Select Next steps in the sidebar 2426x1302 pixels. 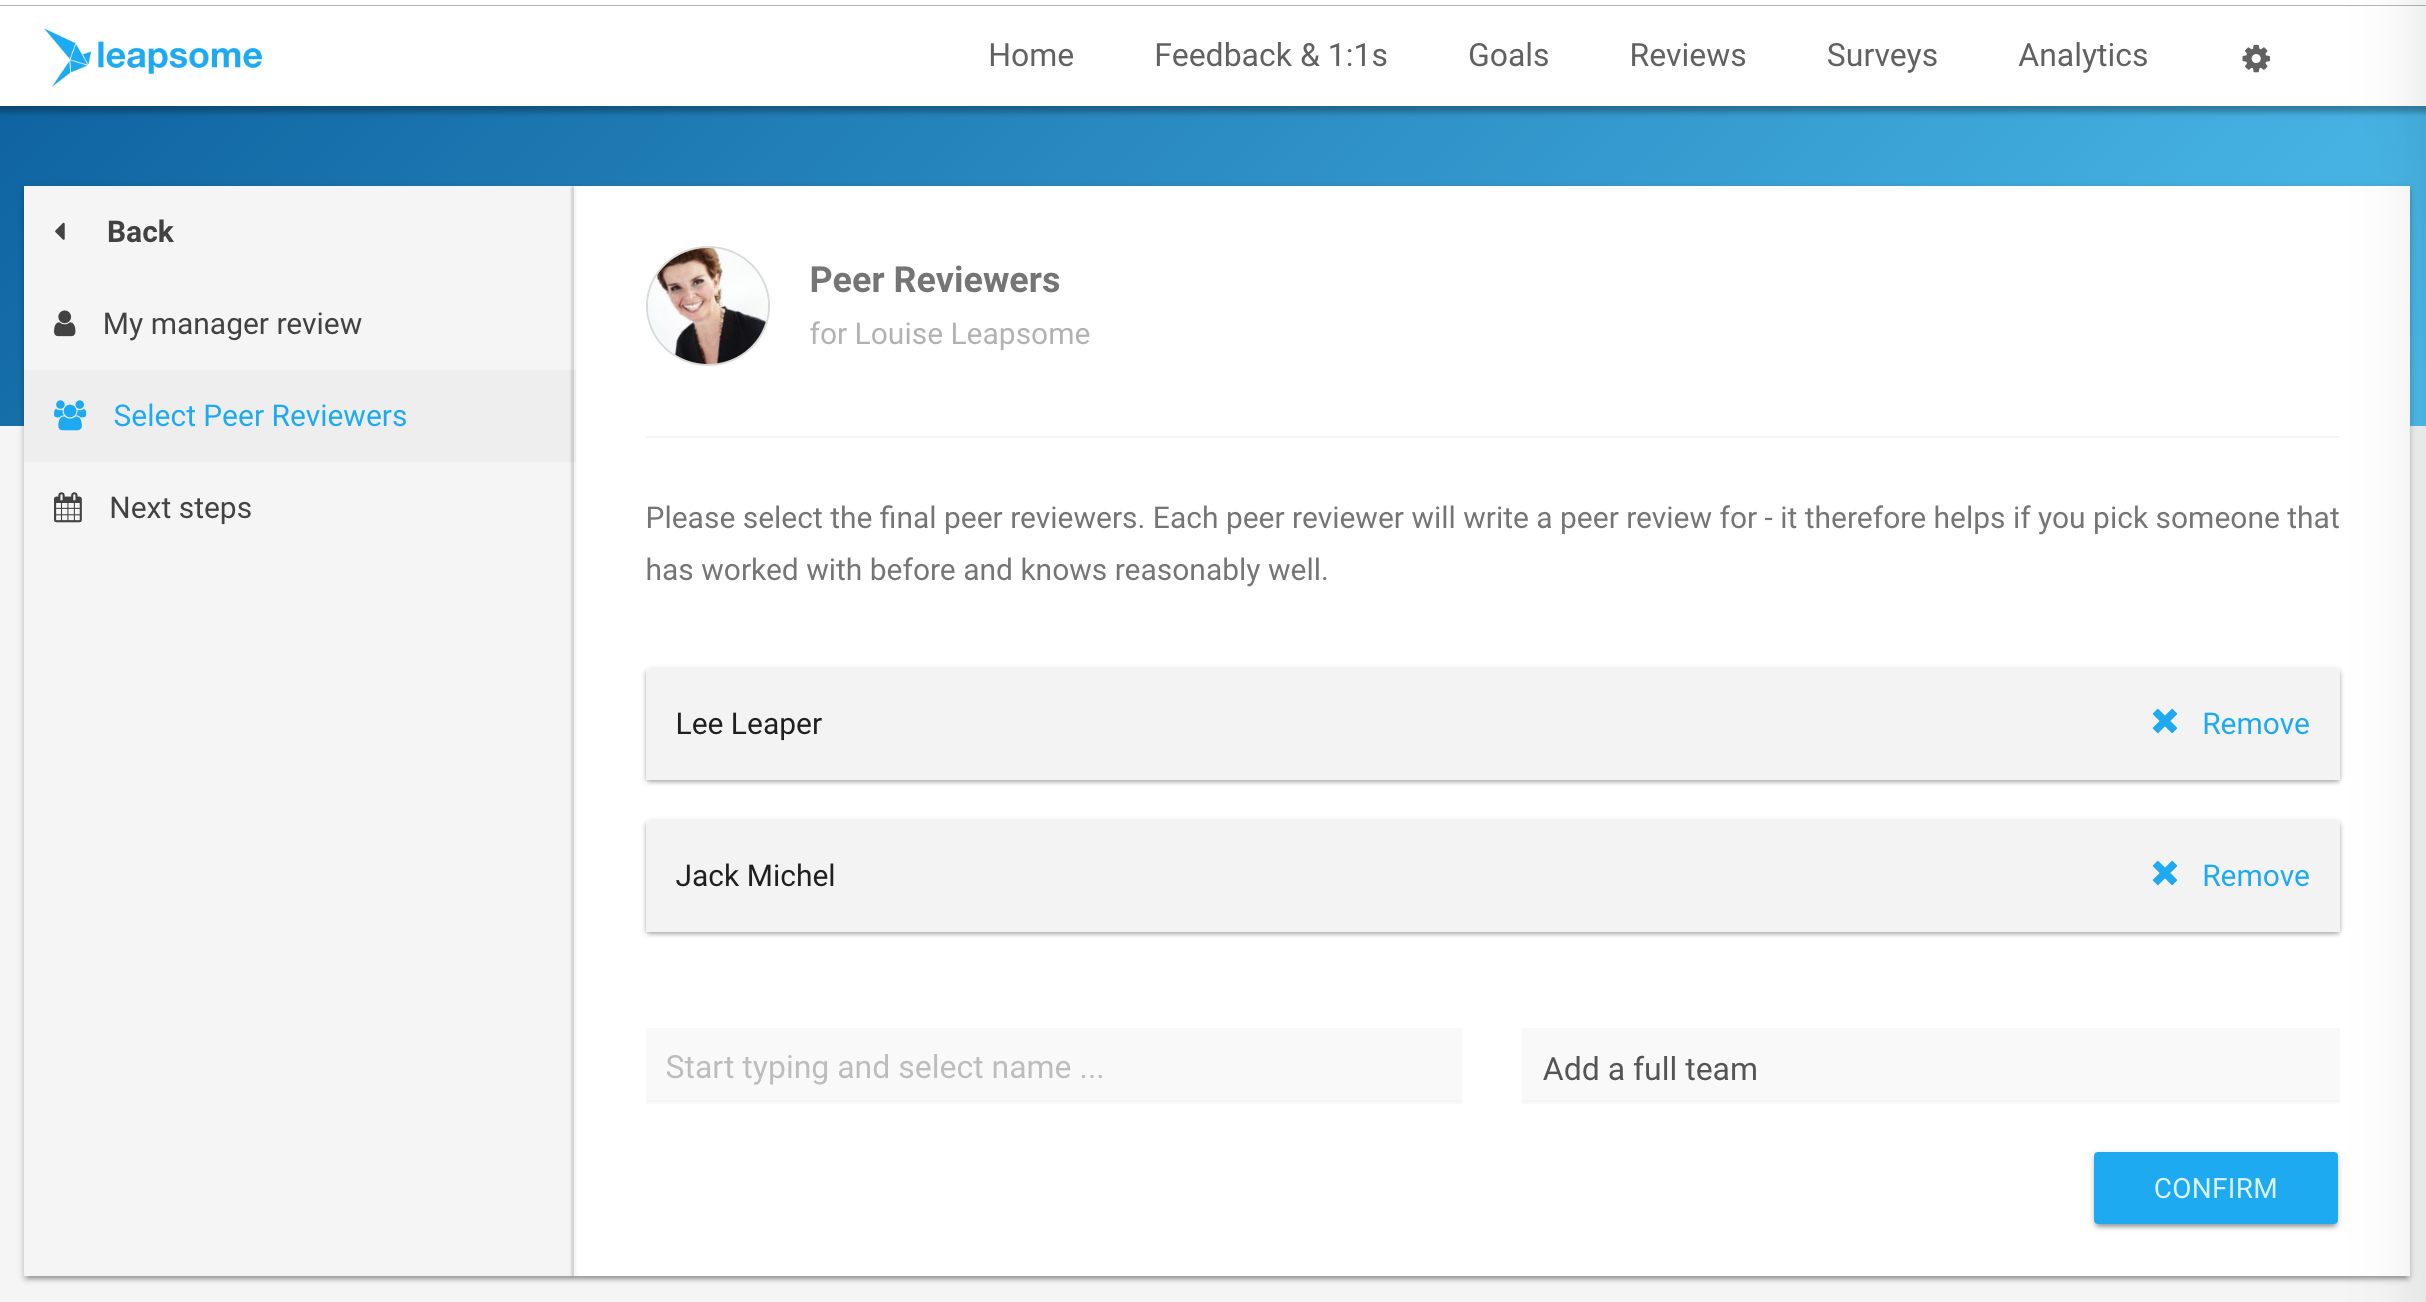[x=181, y=508]
